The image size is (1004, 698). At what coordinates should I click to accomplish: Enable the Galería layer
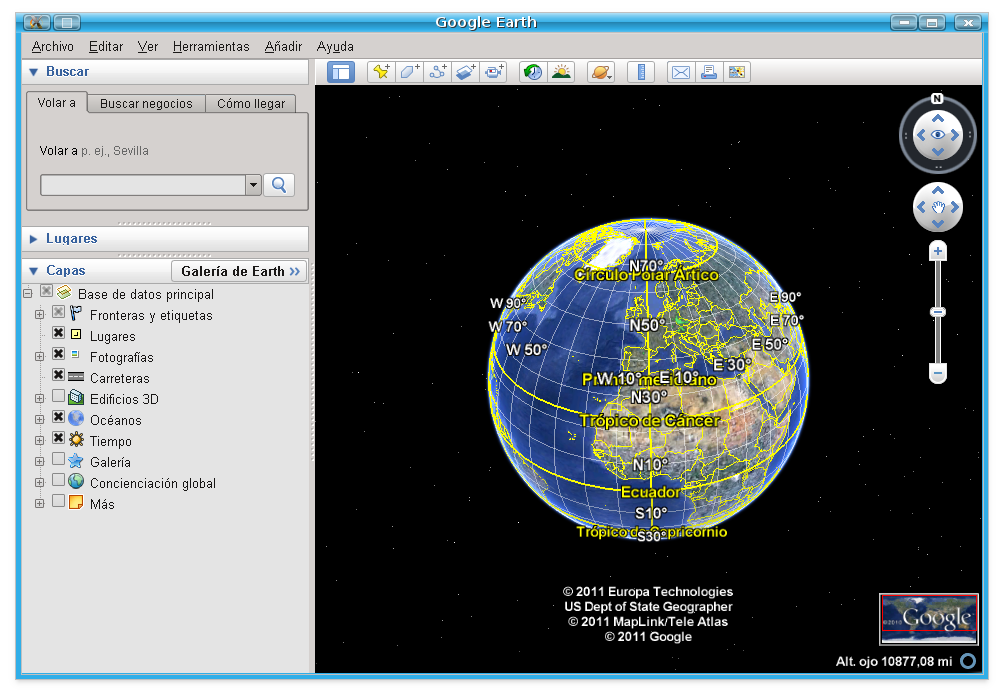click(x=57, y=462)
